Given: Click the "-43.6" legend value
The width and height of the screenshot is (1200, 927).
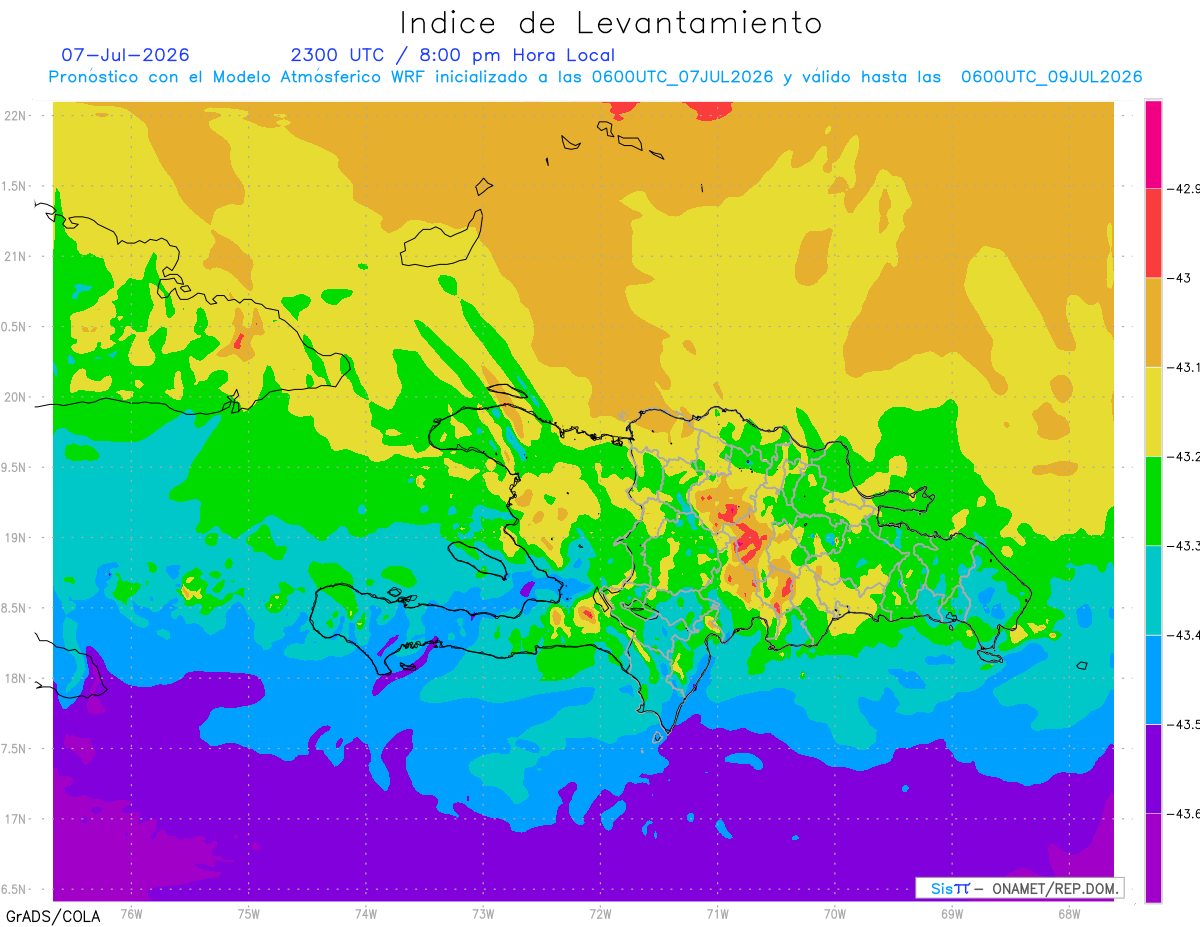Looking at the screenshot, I should click(x=1185, y=813).
